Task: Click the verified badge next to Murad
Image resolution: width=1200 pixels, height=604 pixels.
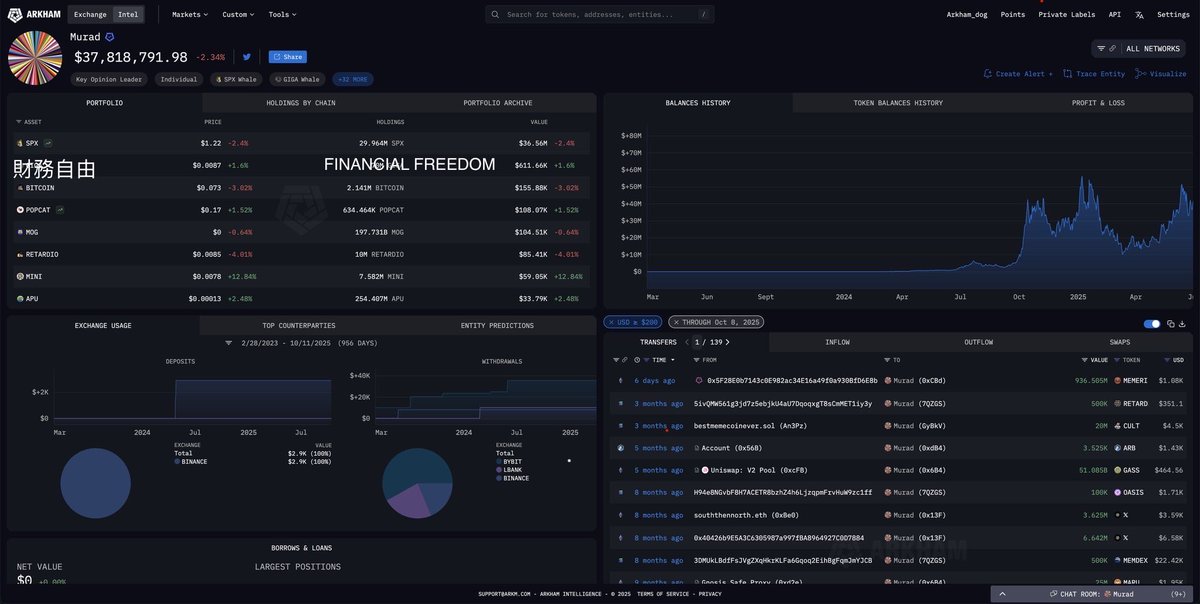Action: [x=110, y=37]
